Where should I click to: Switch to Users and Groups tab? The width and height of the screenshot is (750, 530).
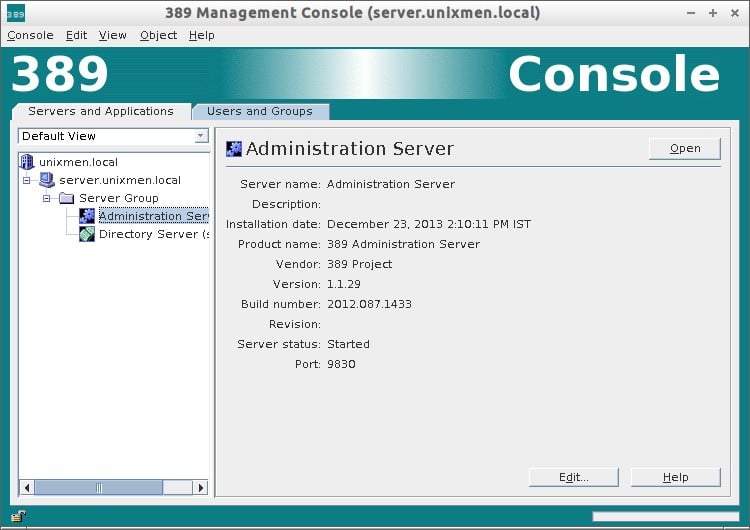coord(260,111)
